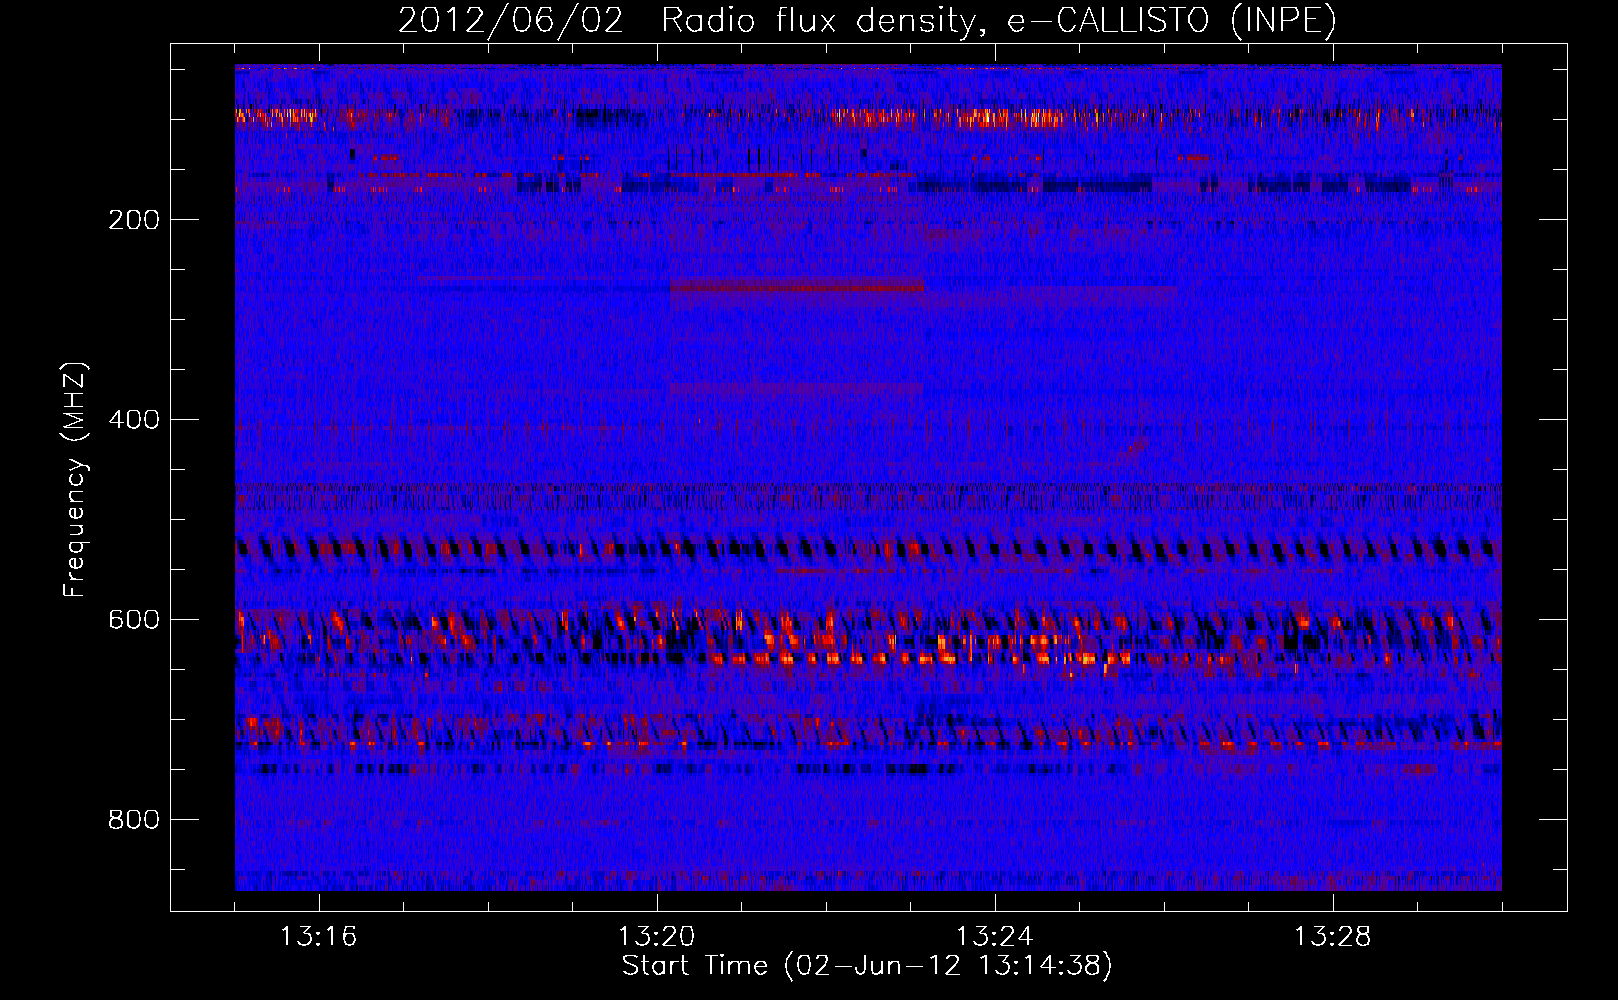
Task: Click the plot title mentioning e-CALLISTO (INPE)
Action: click(867, 21)
